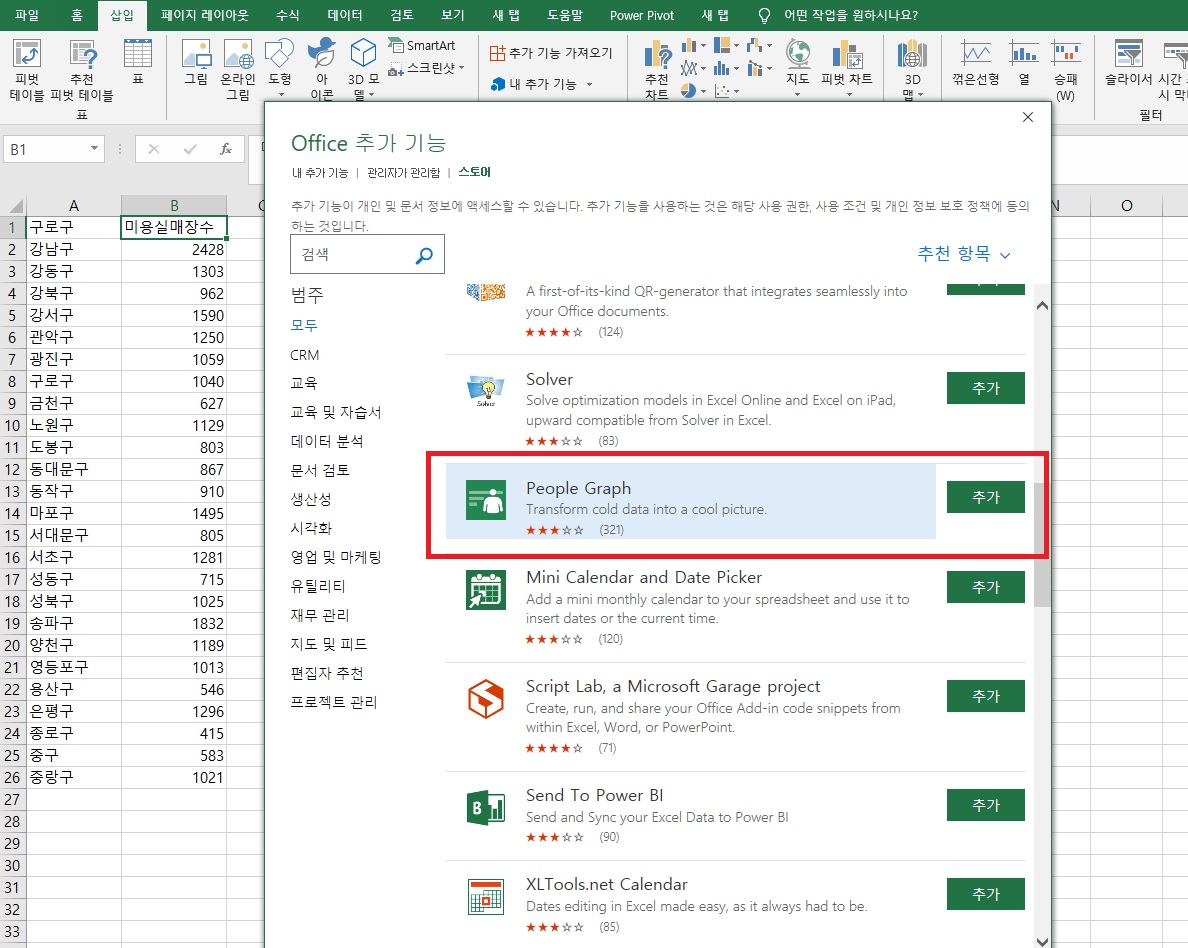Click the insert function fx icon
1188x948 pixels.
coord(226,149)
